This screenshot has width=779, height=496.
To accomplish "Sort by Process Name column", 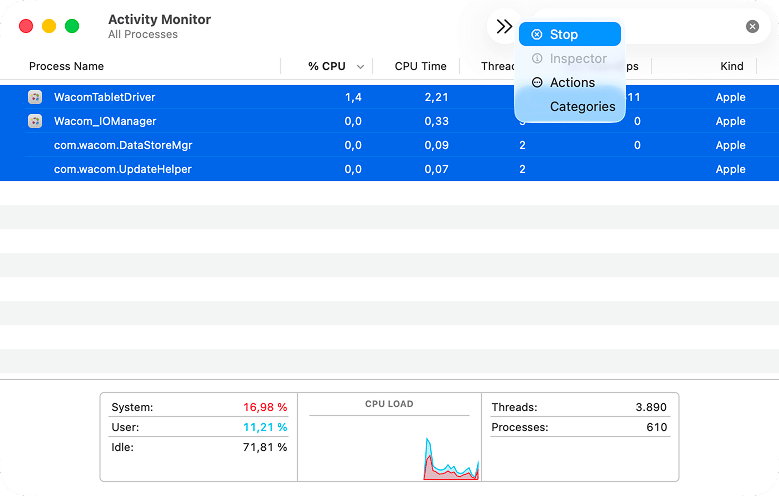I will click(x=67, y=66).
